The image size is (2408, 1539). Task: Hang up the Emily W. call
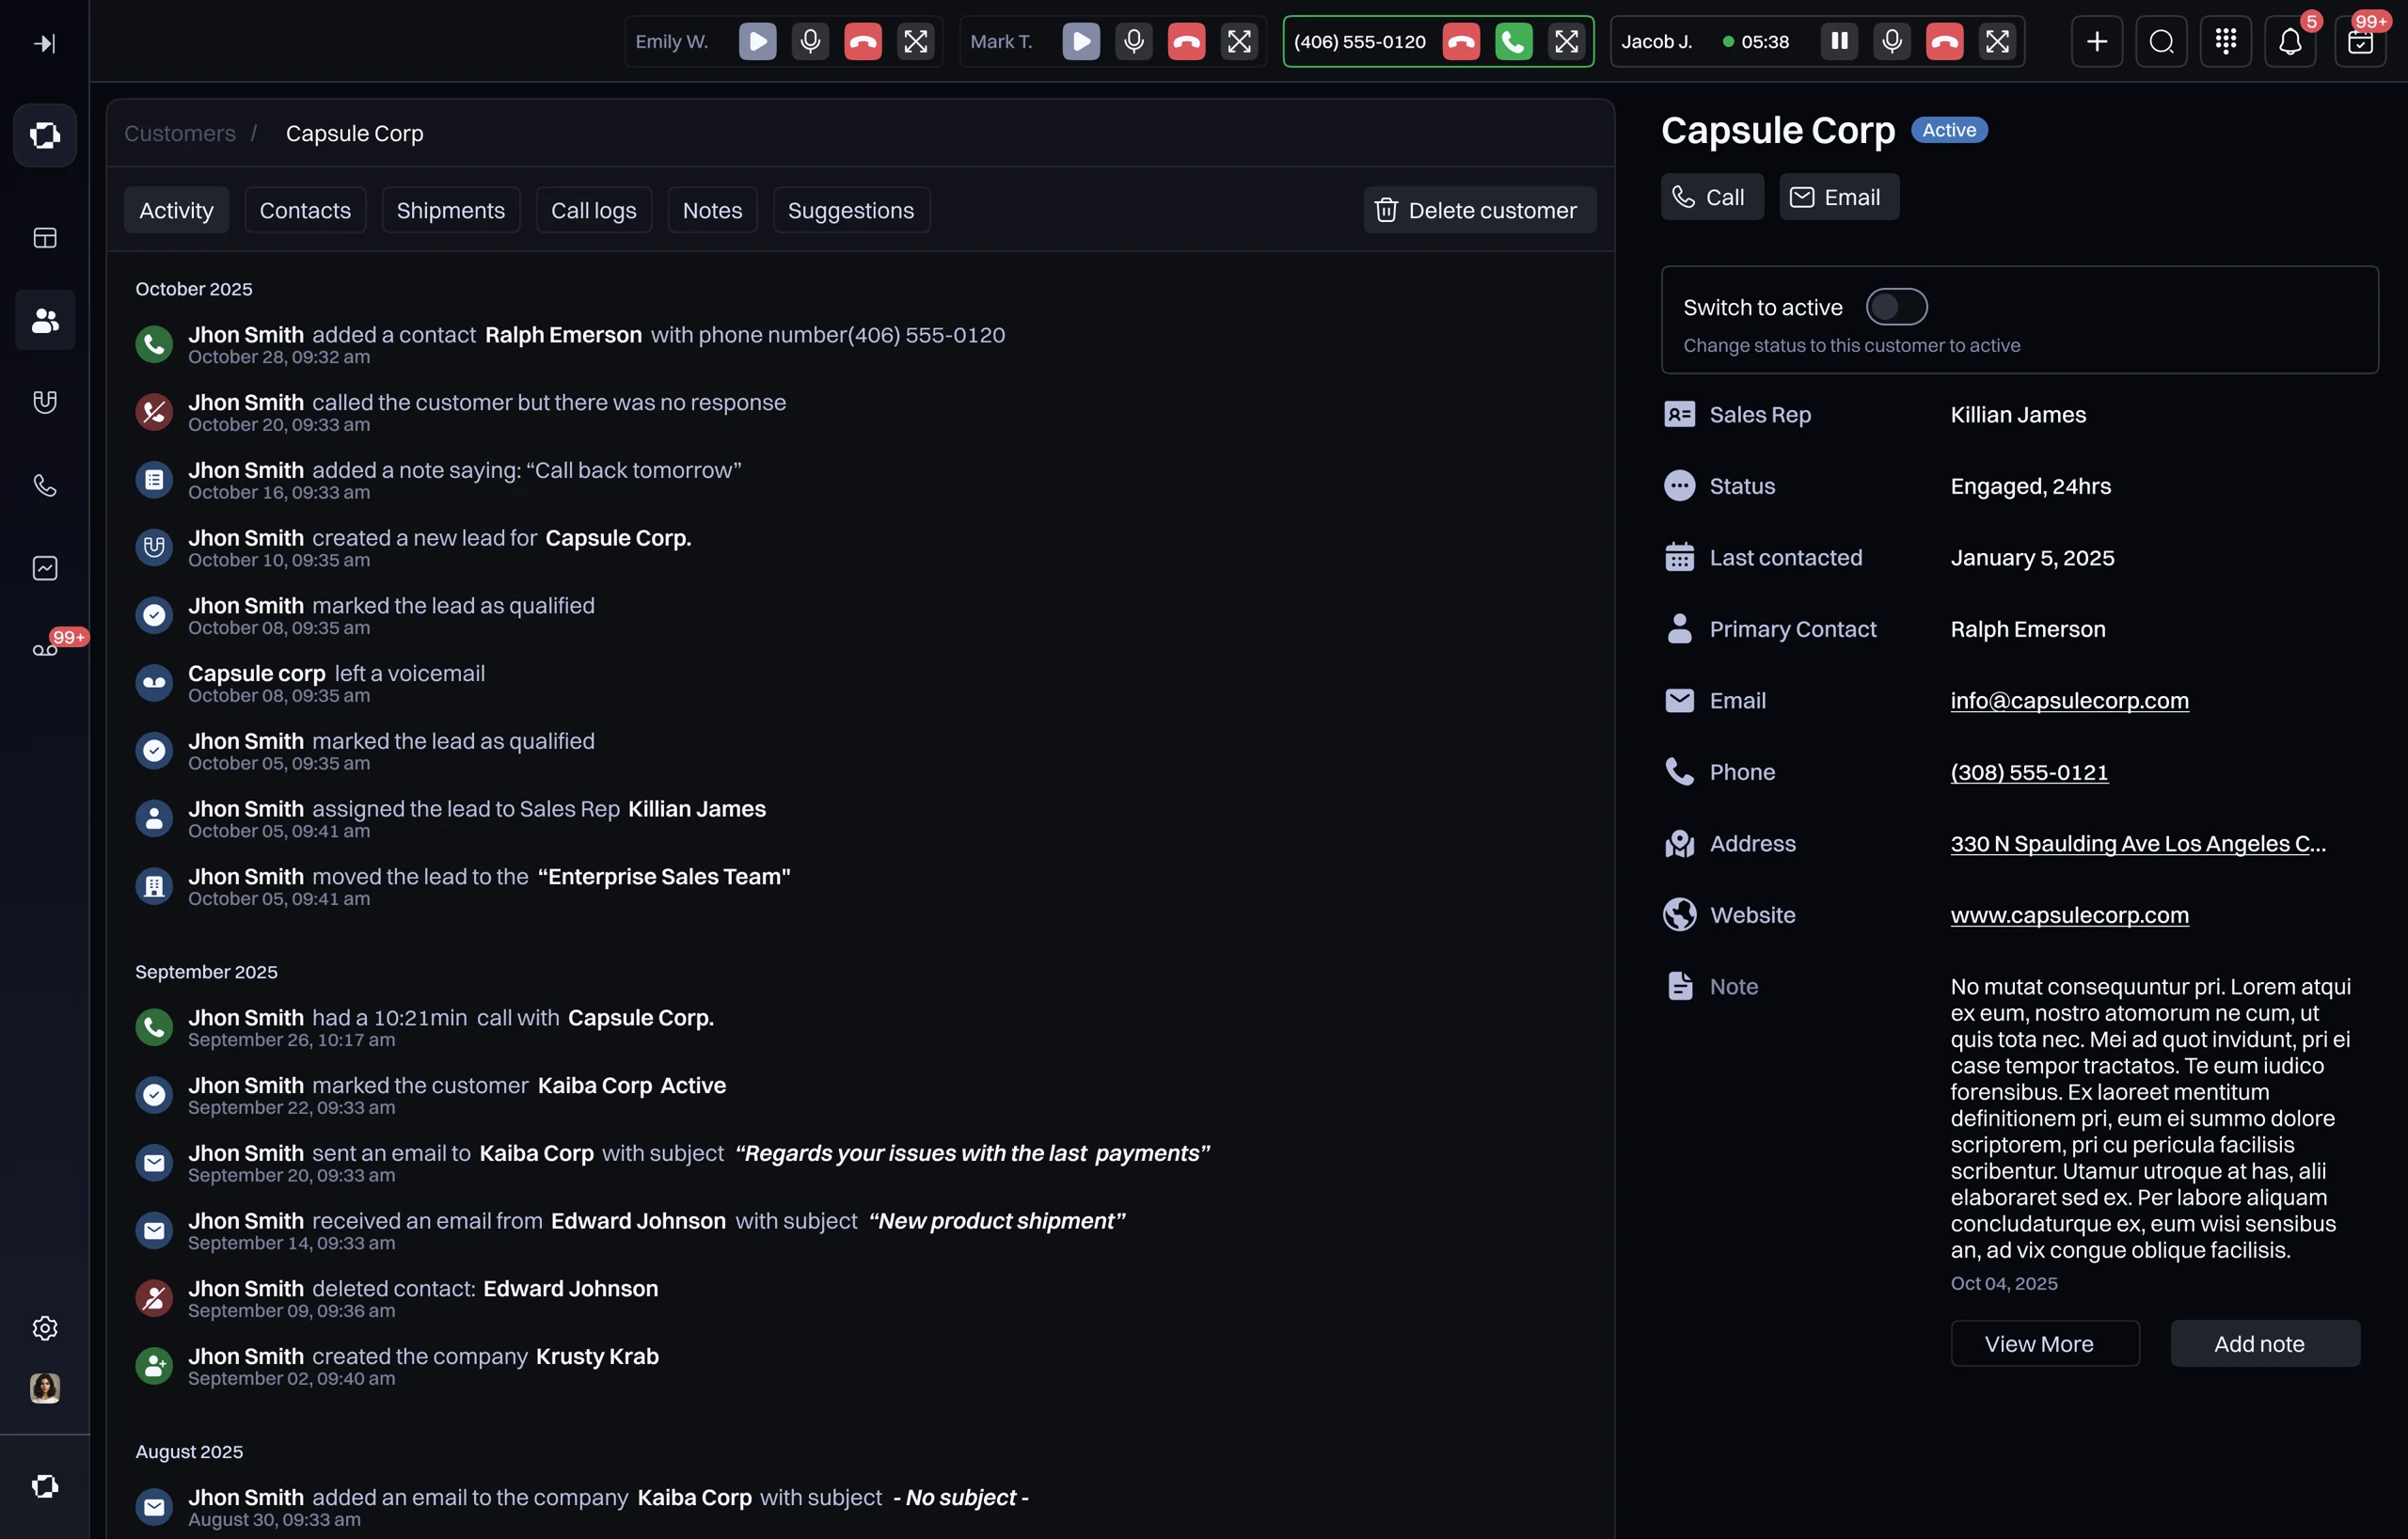[863, 41]
